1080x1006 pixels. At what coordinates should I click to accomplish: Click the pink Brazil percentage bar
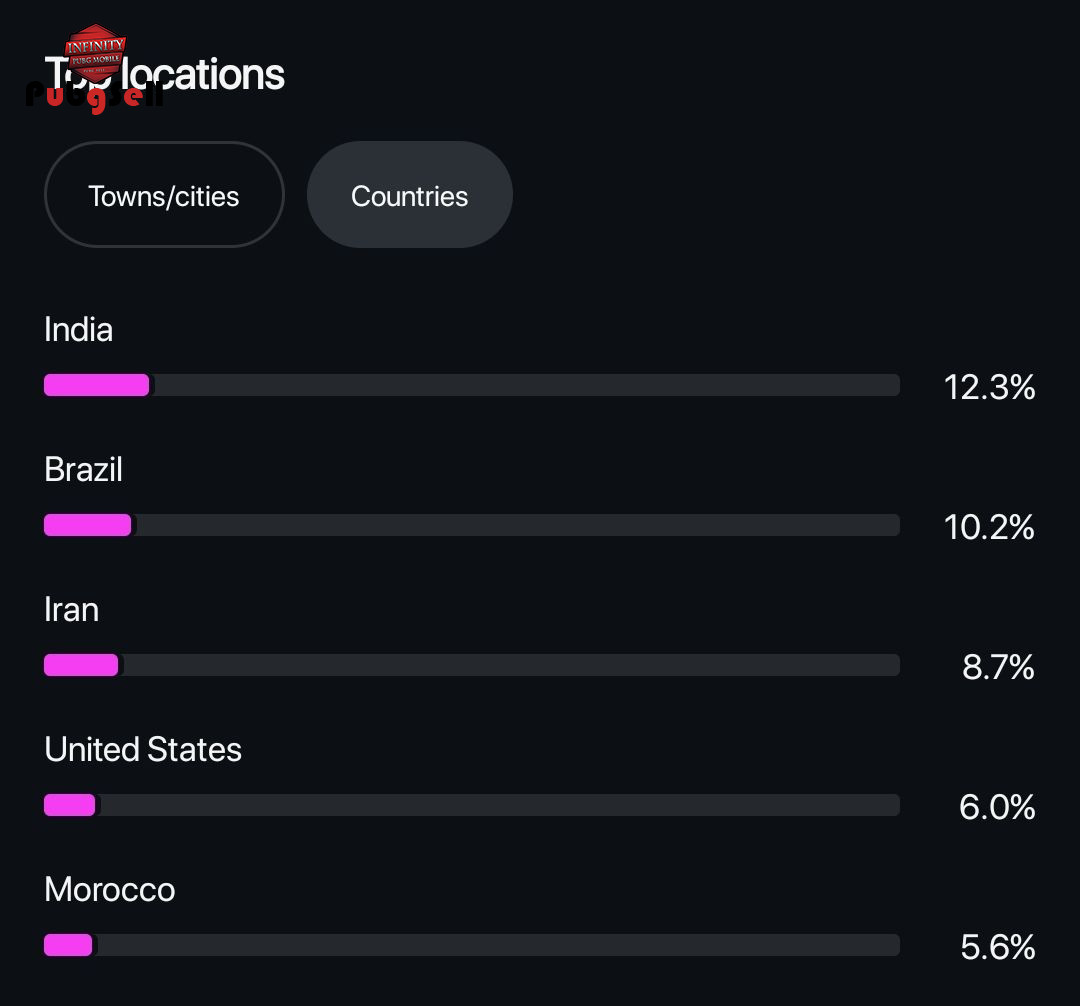coord(88,525)
